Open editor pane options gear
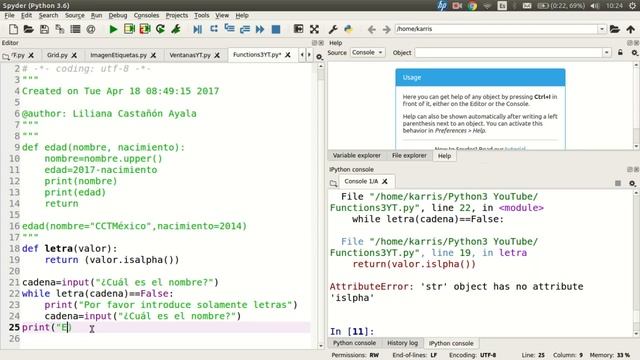The image size is (640, 360). (x=319, y=57)
